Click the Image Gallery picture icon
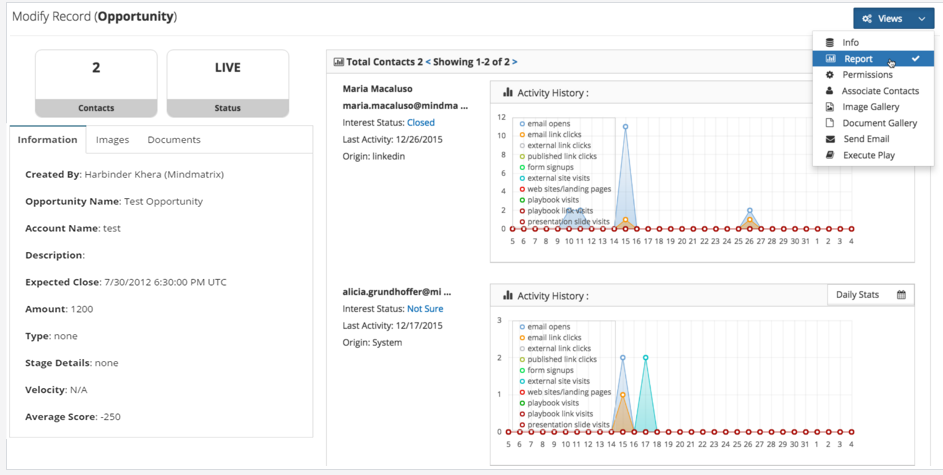 coord(830,107)
